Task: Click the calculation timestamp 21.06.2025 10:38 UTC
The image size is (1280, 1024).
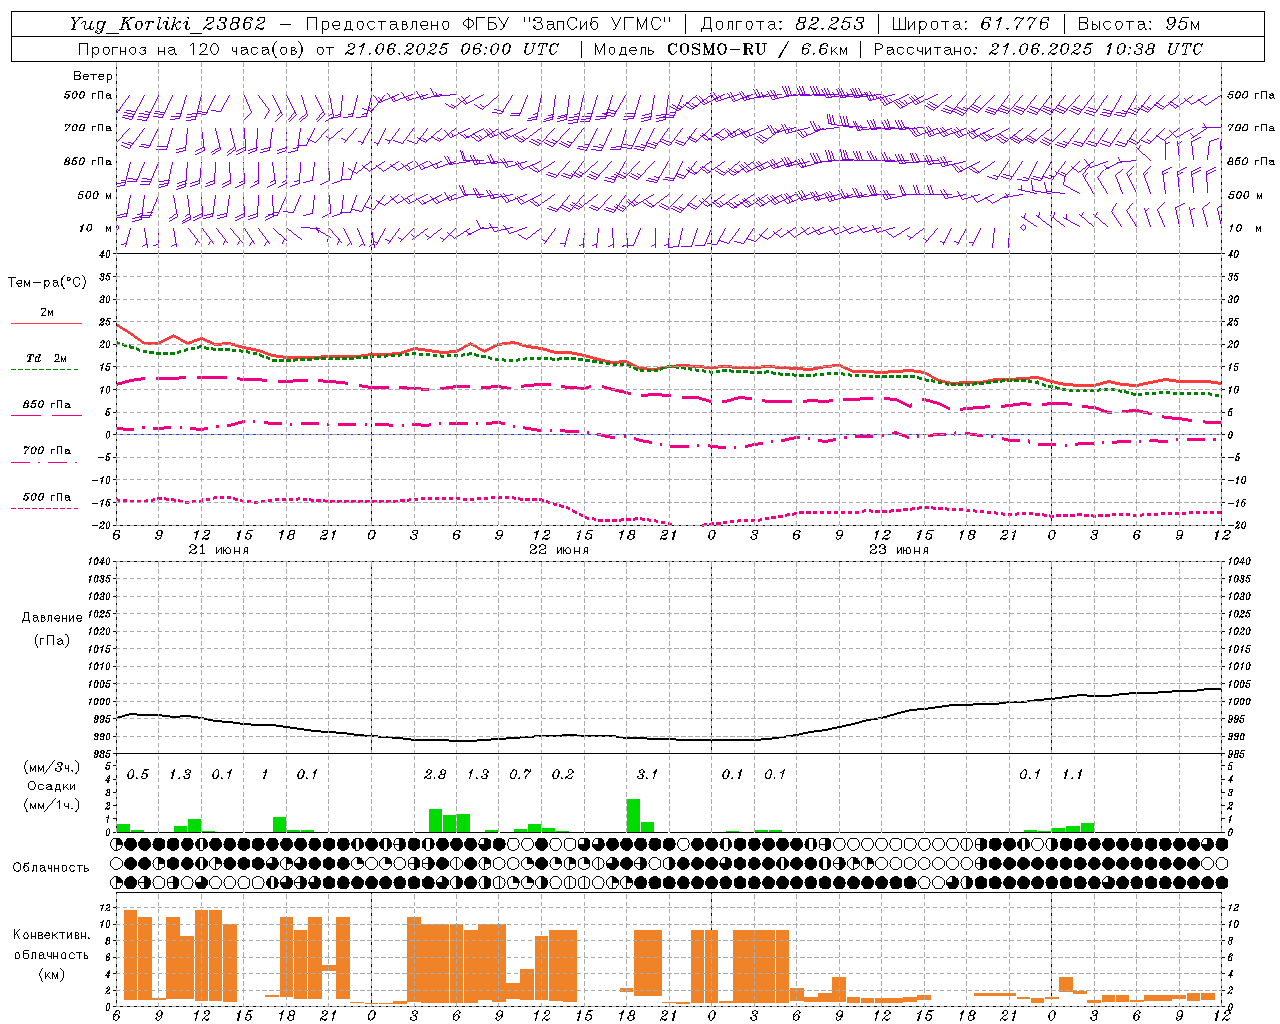Action: coord(1096,49)
